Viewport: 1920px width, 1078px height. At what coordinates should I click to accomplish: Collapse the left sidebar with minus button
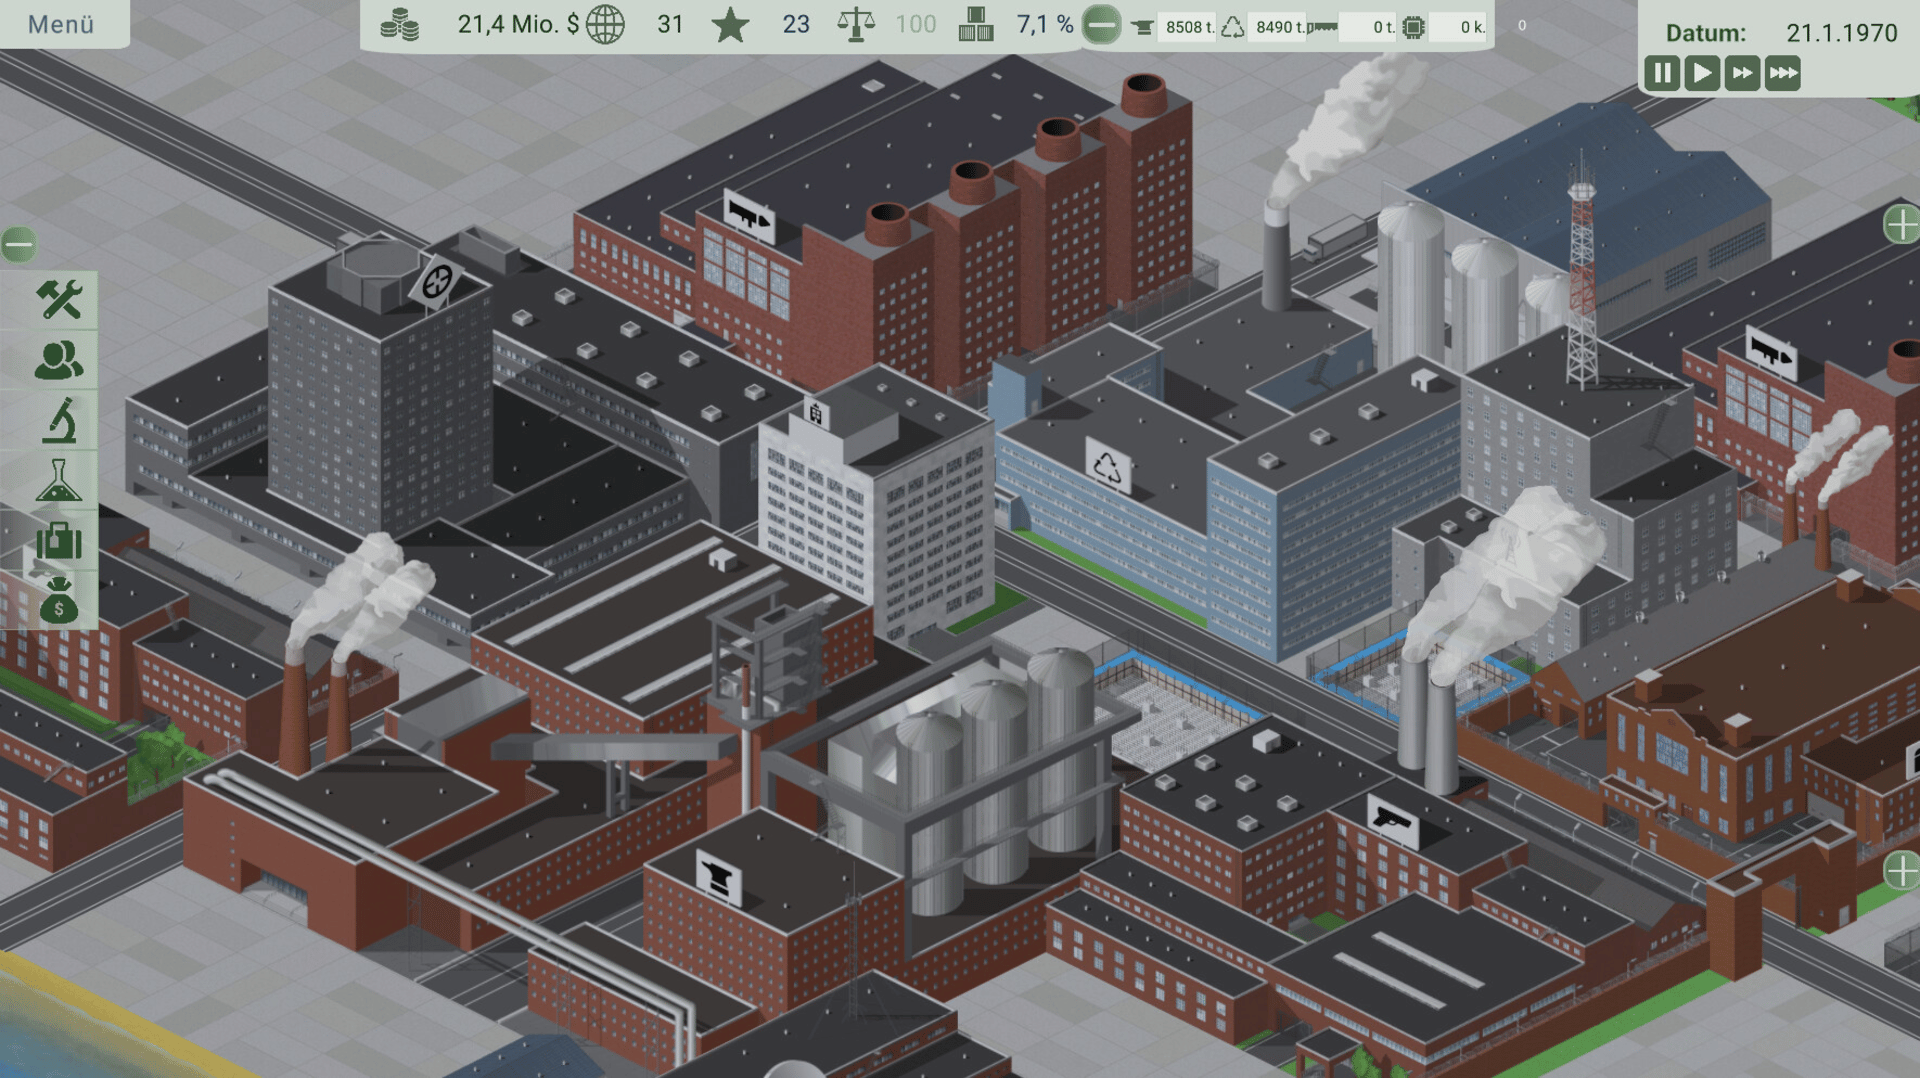pos(18,244)
